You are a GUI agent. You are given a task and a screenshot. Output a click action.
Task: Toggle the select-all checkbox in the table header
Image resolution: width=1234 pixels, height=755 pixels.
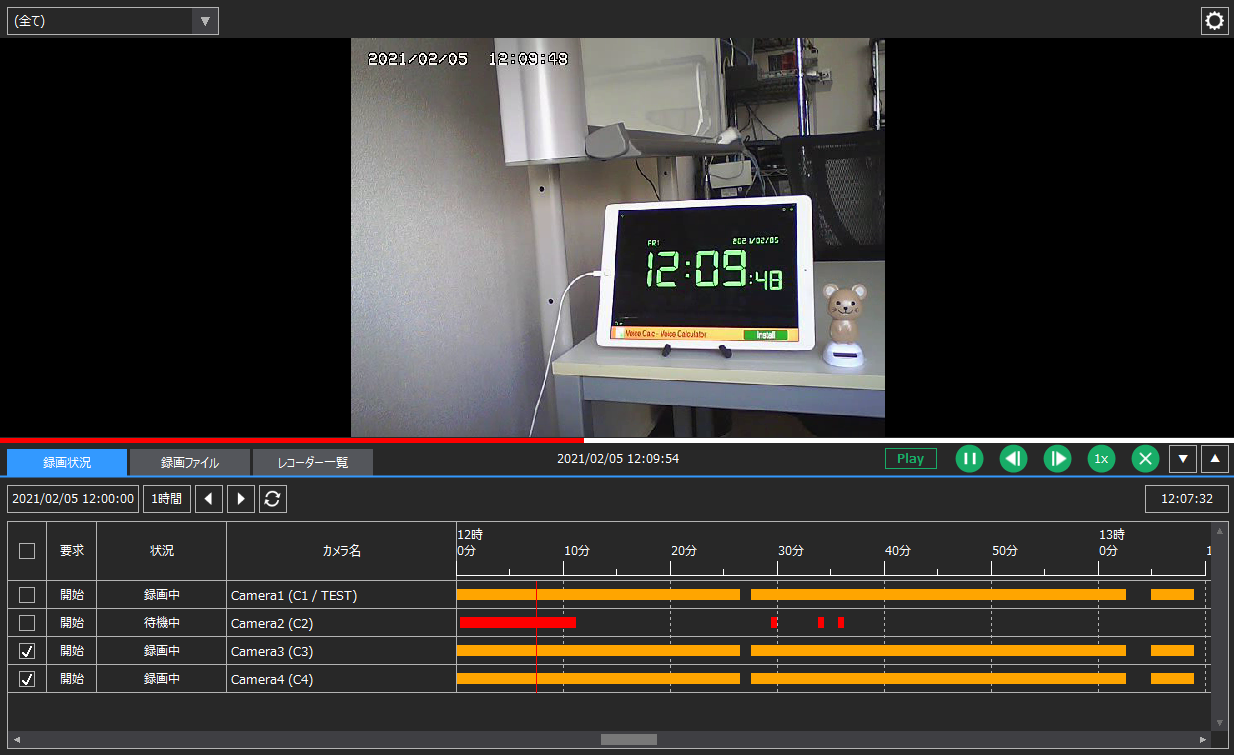coord(27,550)
